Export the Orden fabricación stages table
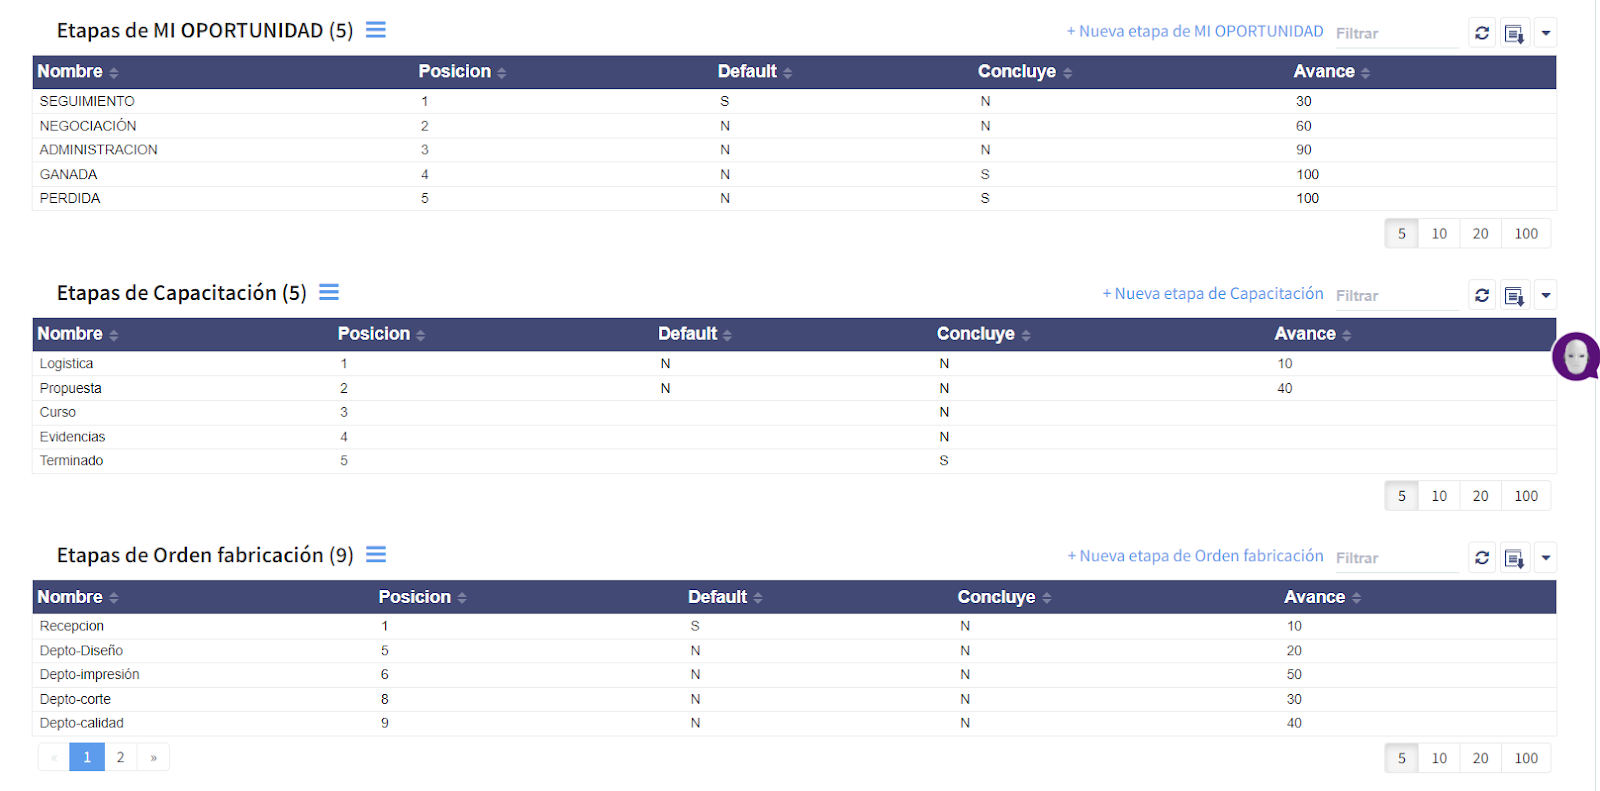The height and width of the screenshot is (791, 1600). pyautogui.click(x=1515, y=558)
